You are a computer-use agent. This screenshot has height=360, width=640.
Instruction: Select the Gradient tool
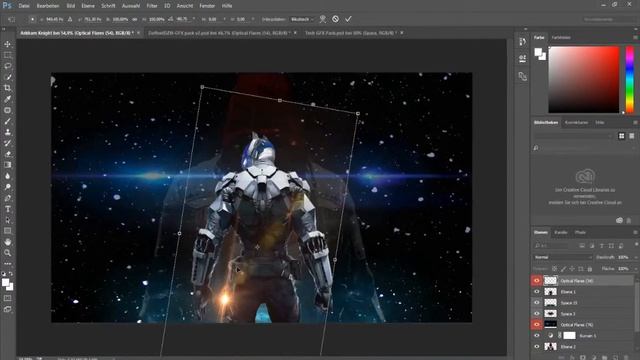coord(7,165)
